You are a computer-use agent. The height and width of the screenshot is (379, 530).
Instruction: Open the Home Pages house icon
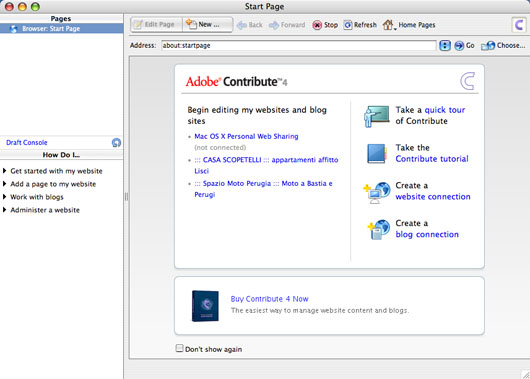pos(388,25)
